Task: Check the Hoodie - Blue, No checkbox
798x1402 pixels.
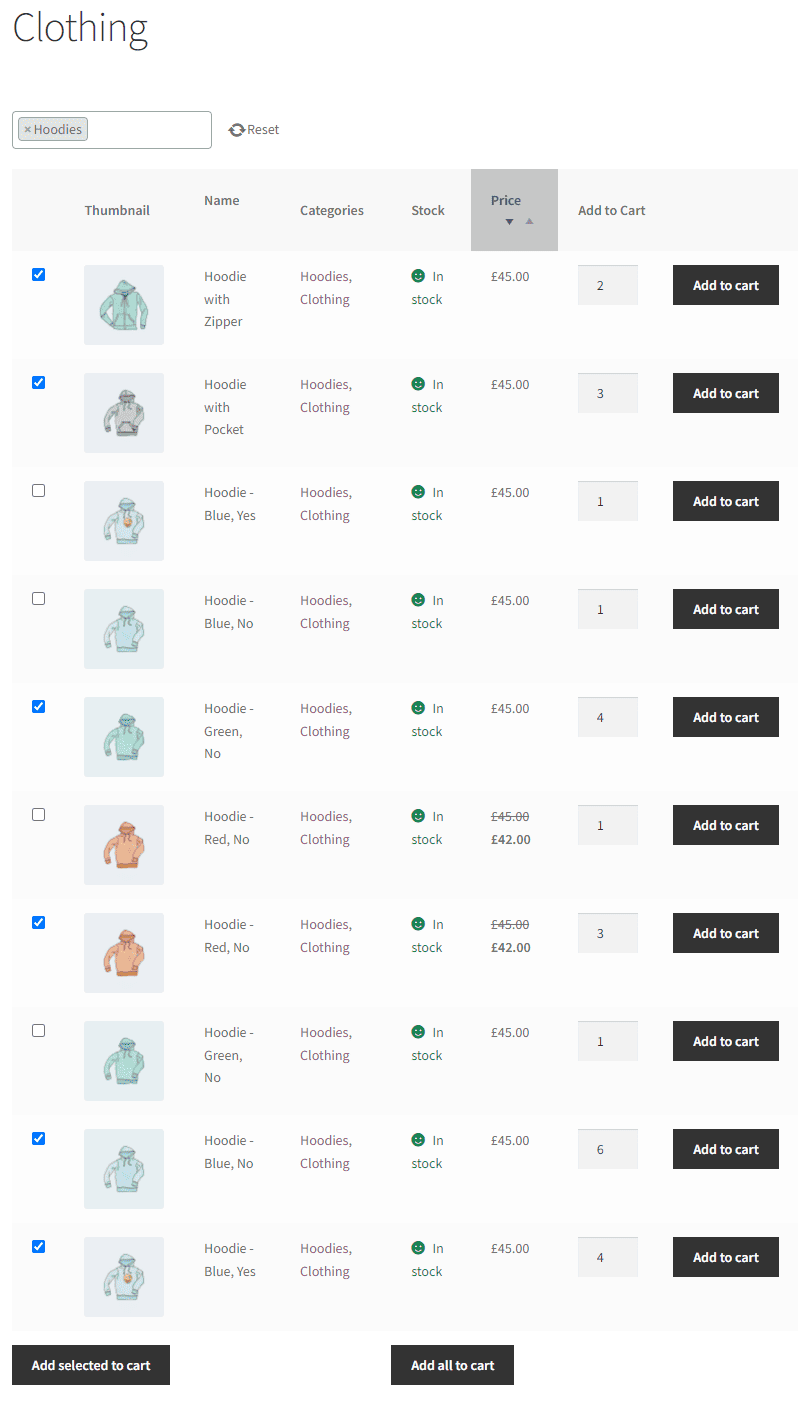Action: [x=38, y=598]
